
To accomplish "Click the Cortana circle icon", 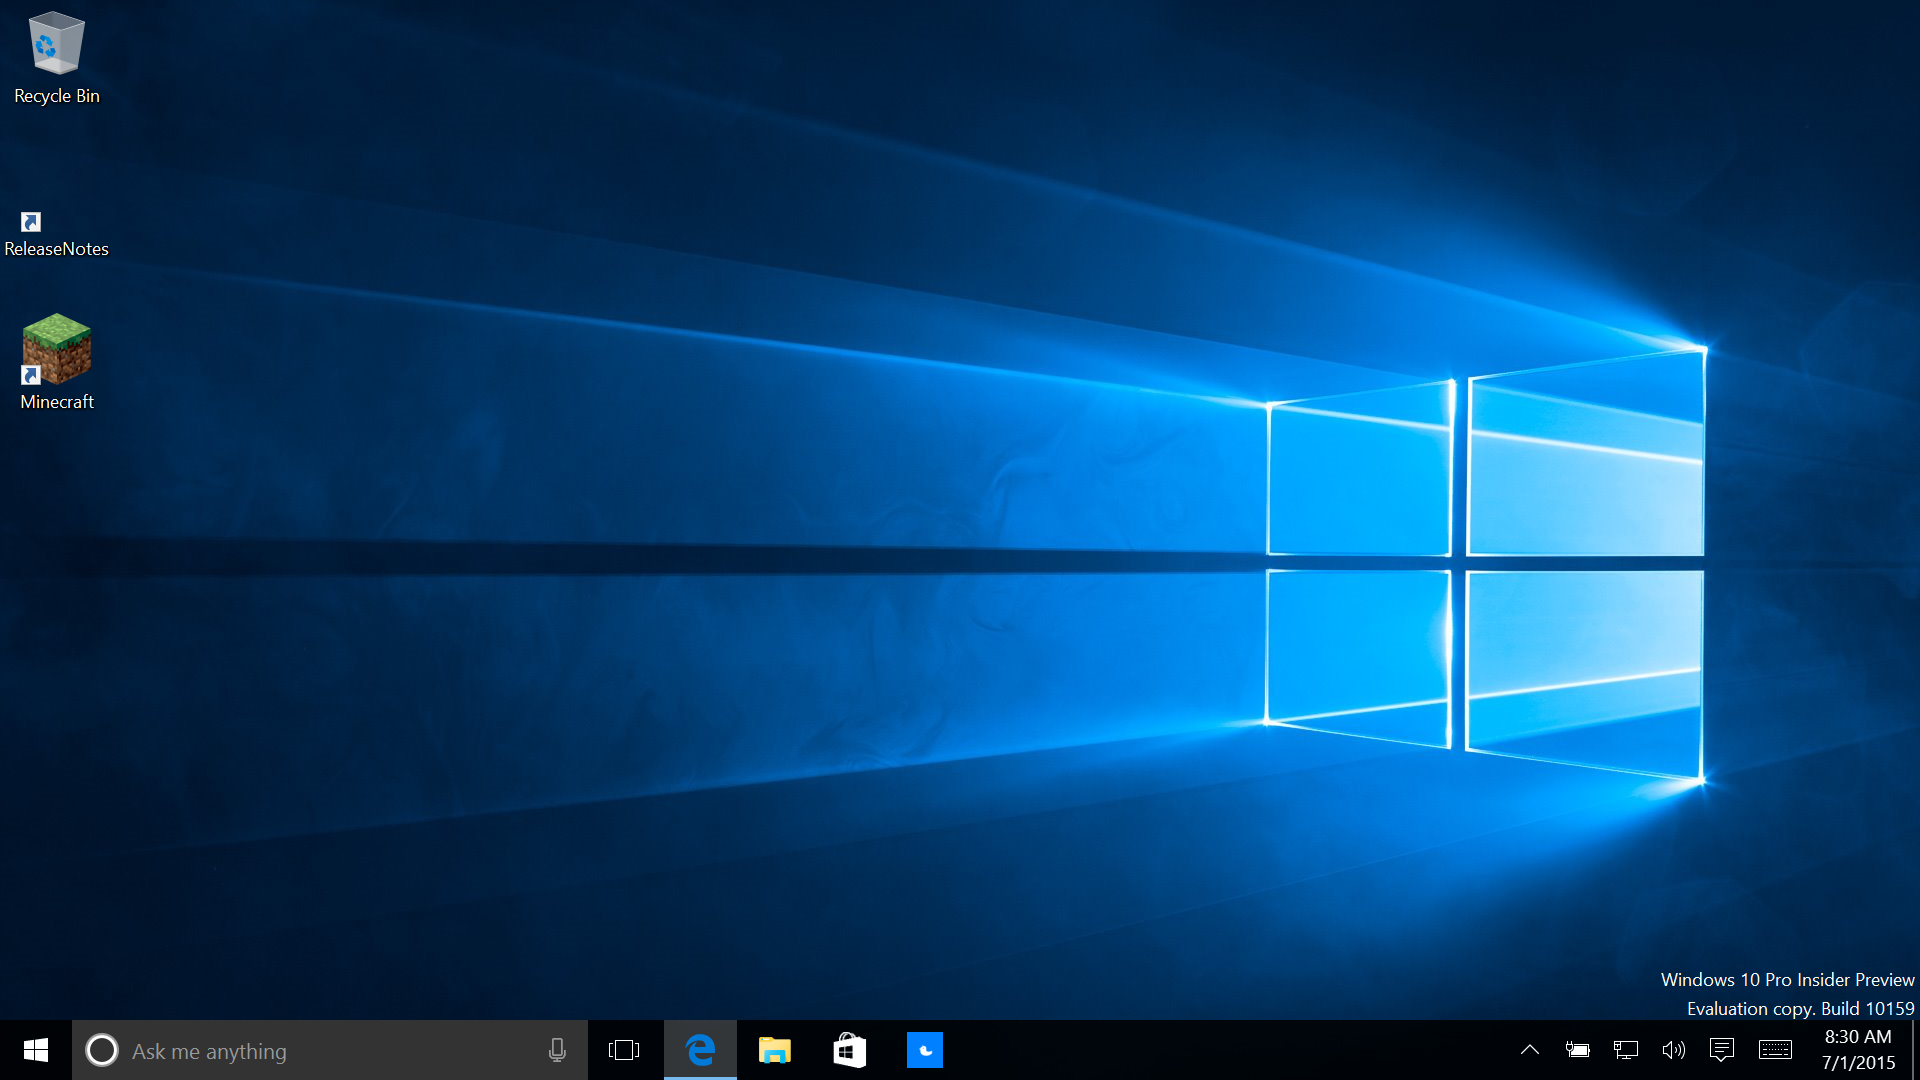I will (102, 1050).
